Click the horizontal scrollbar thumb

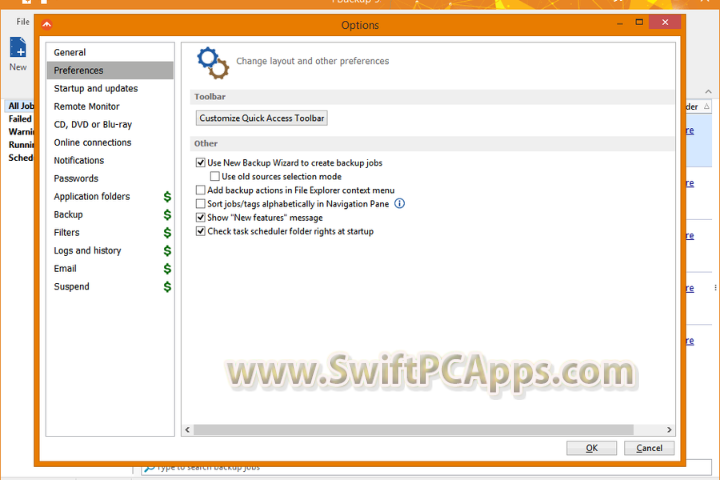point(413,429)
